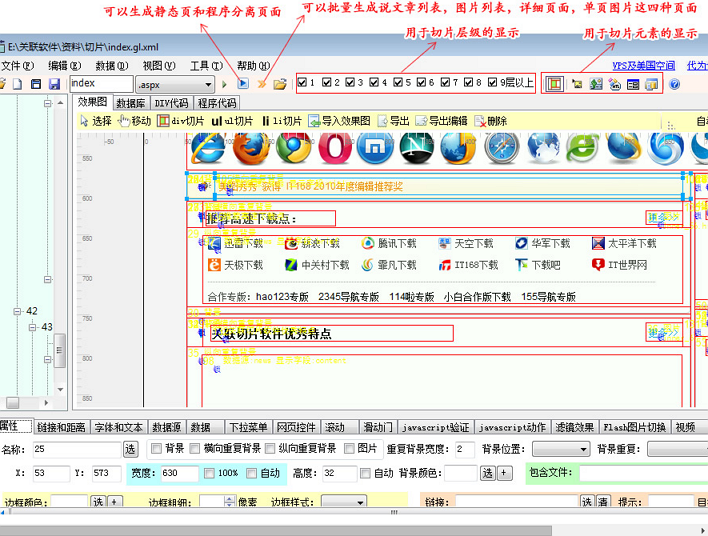Click the 导出编辑 tool
Image resolution: width=708 pixels, height=536 pixels.
point(442,121)
